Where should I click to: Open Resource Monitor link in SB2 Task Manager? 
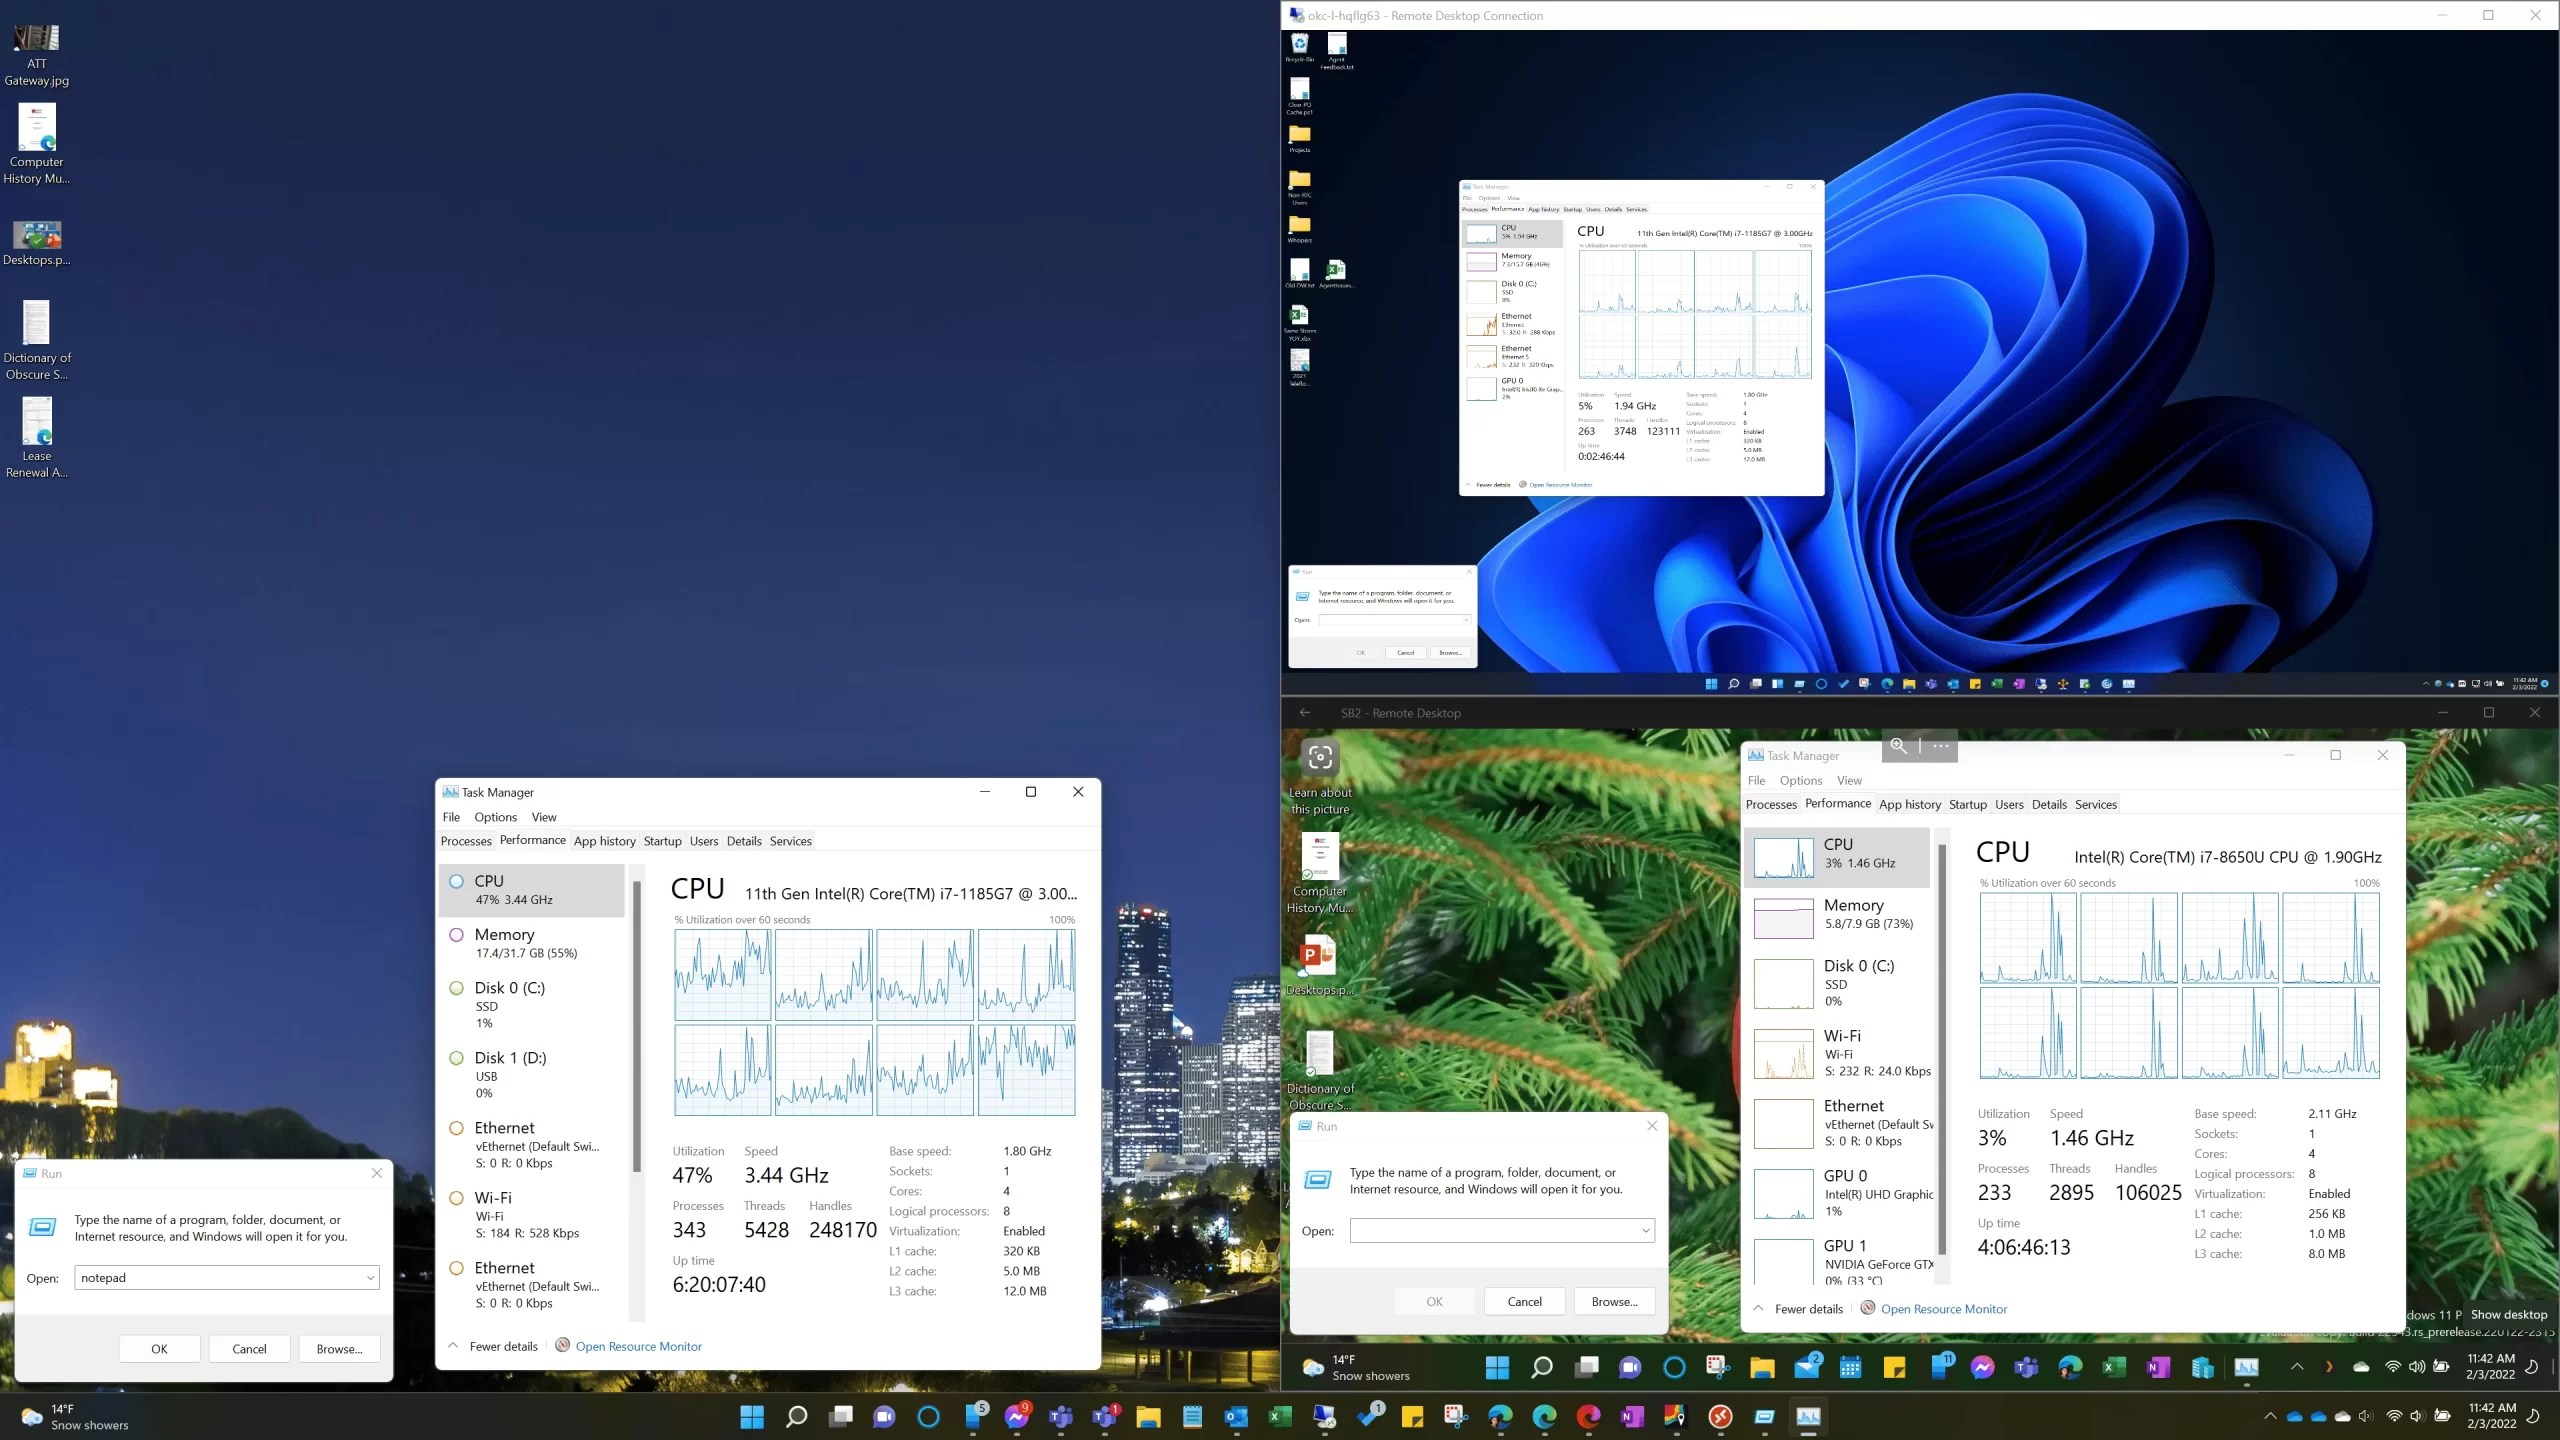(1943, 1309)
